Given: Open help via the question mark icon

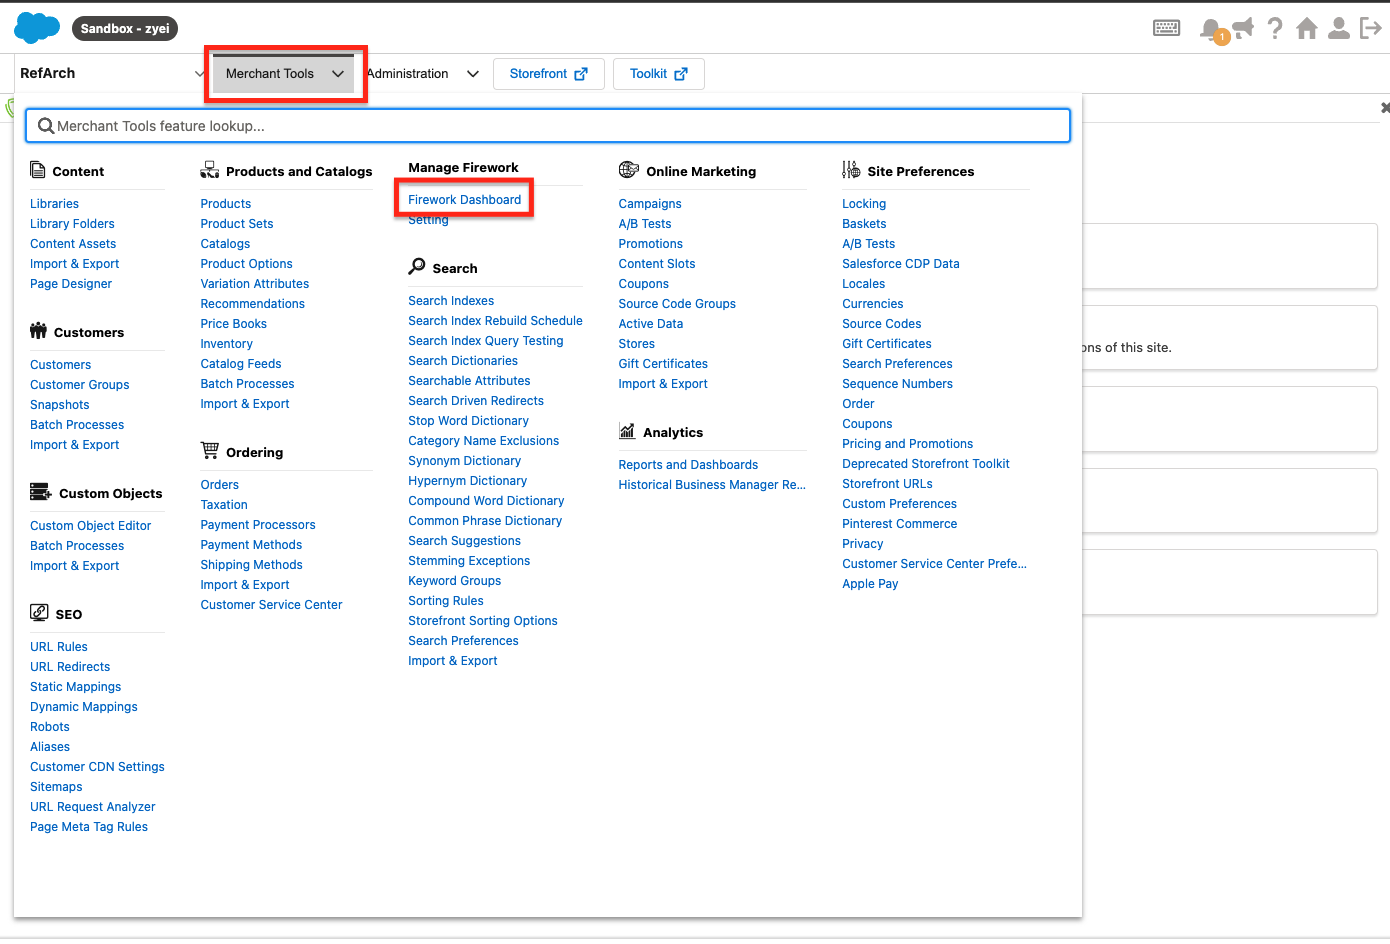Looking at the screenshot, I should coord(1274,29).
